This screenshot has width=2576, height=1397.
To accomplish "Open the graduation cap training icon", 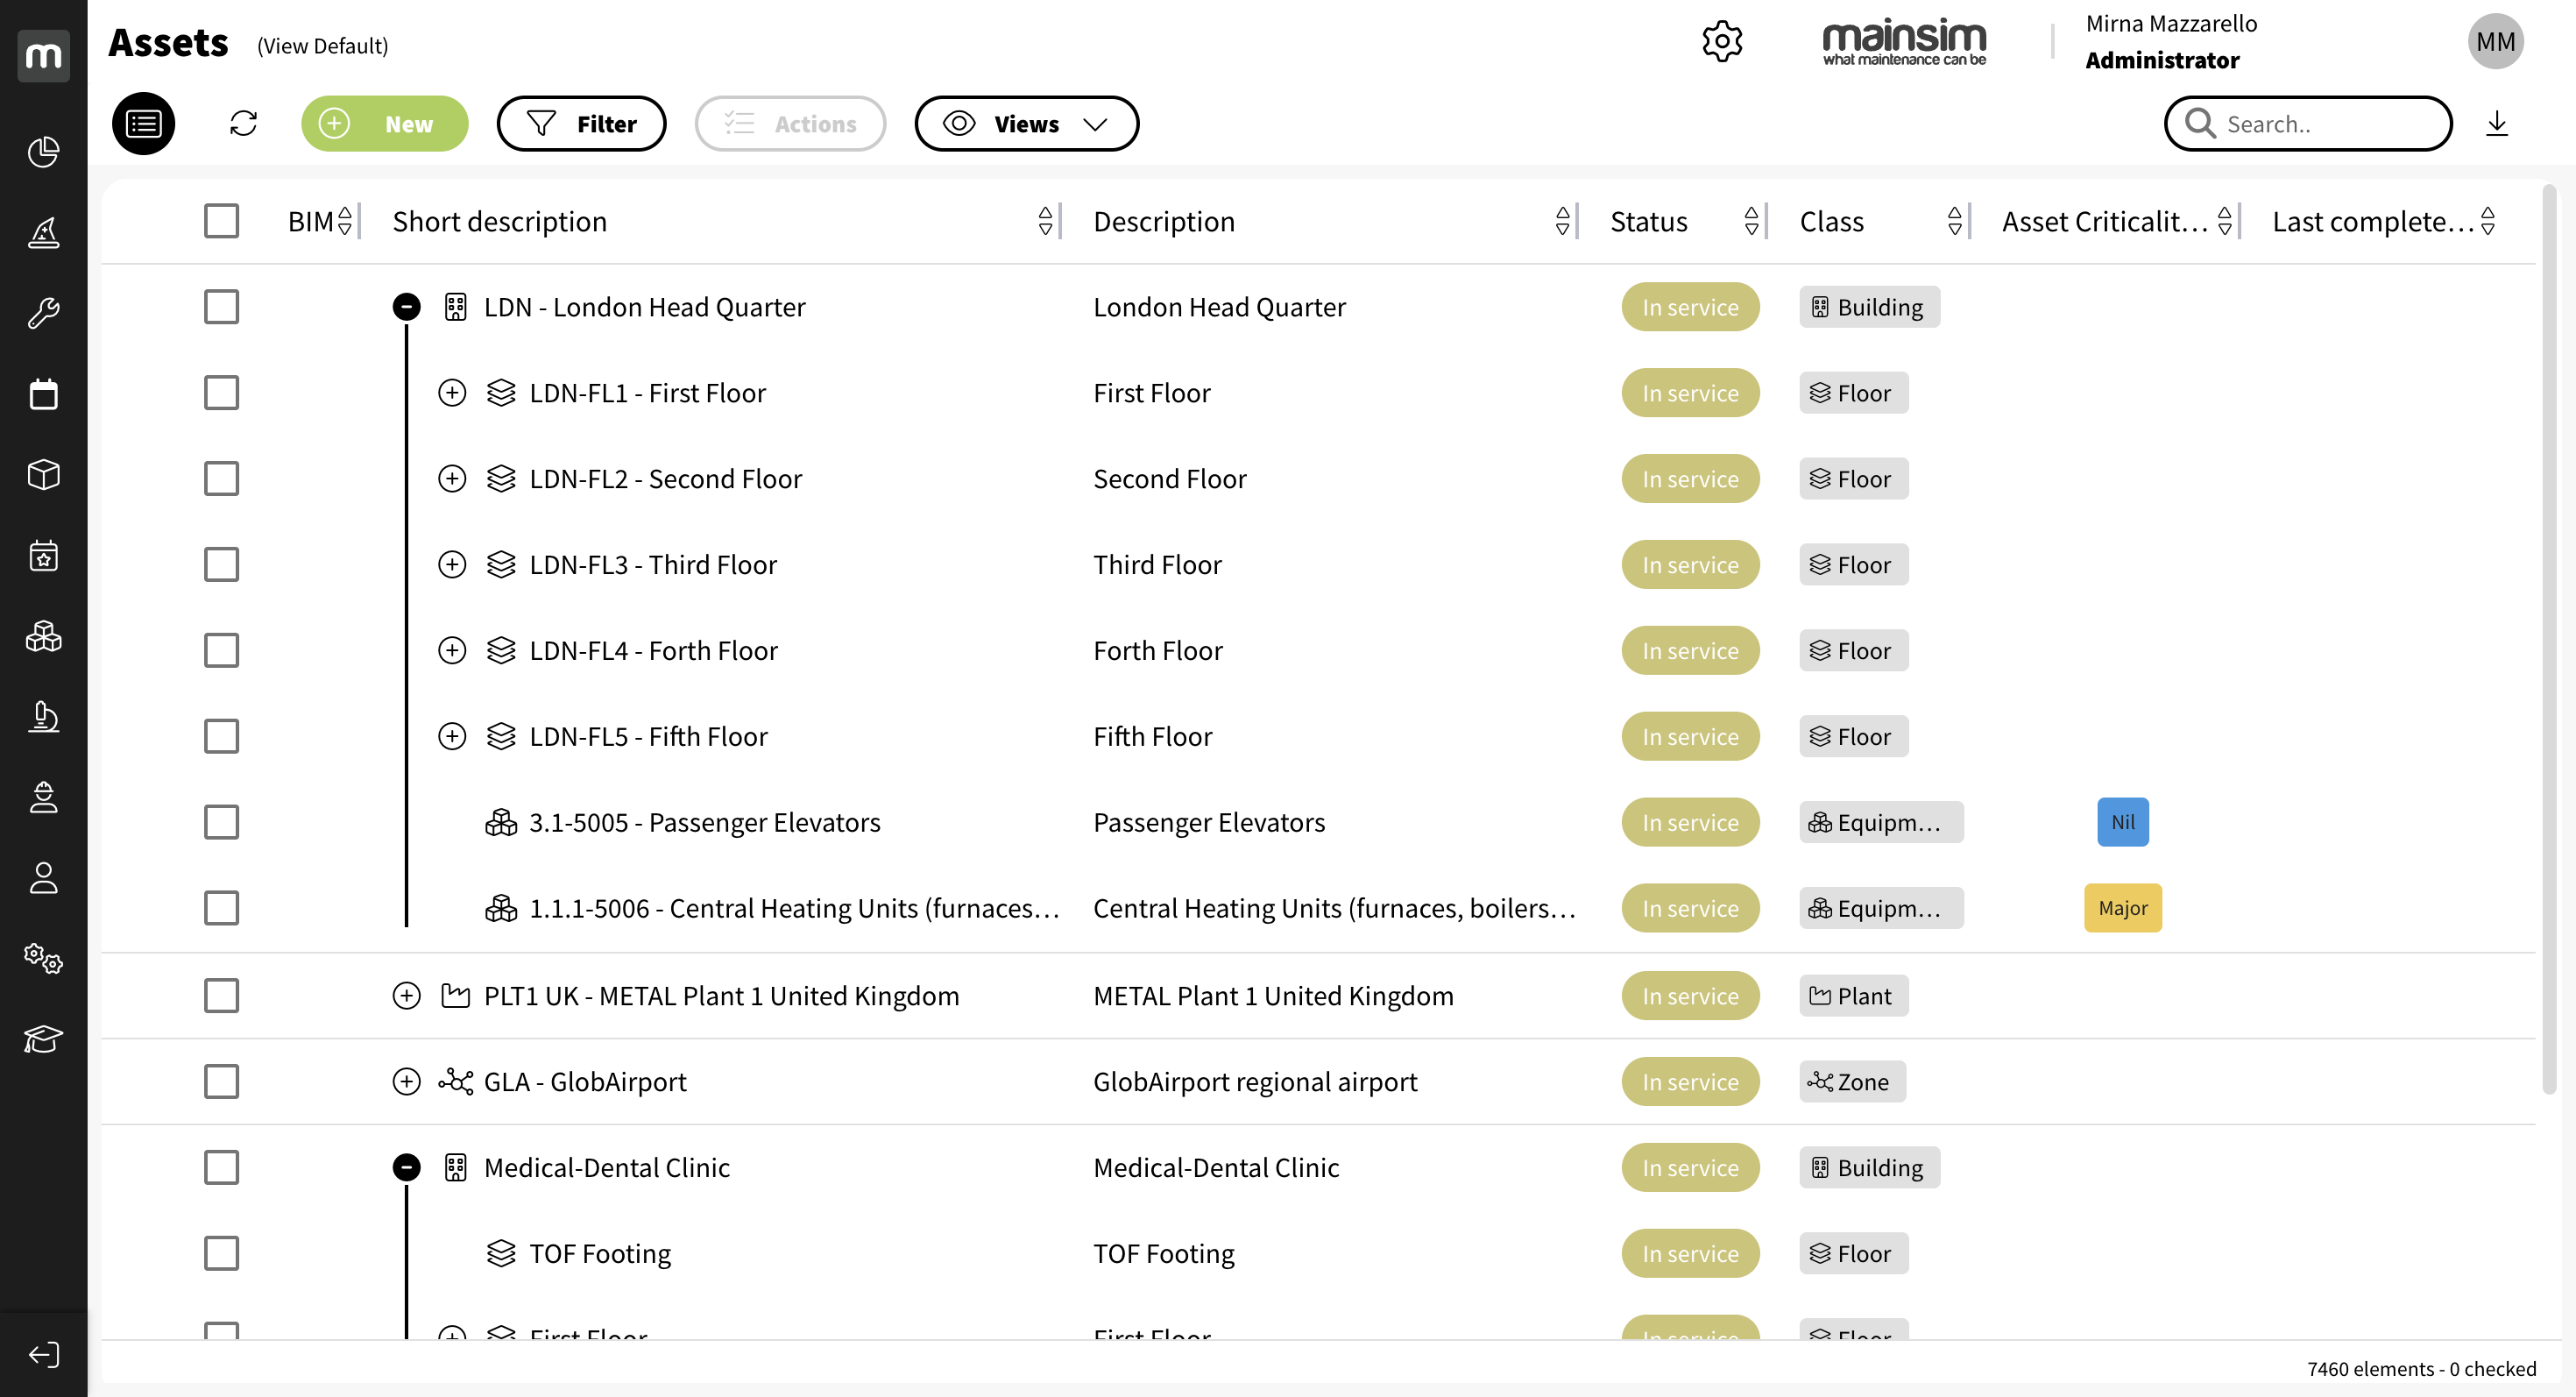I will (x=43, y=1039).
